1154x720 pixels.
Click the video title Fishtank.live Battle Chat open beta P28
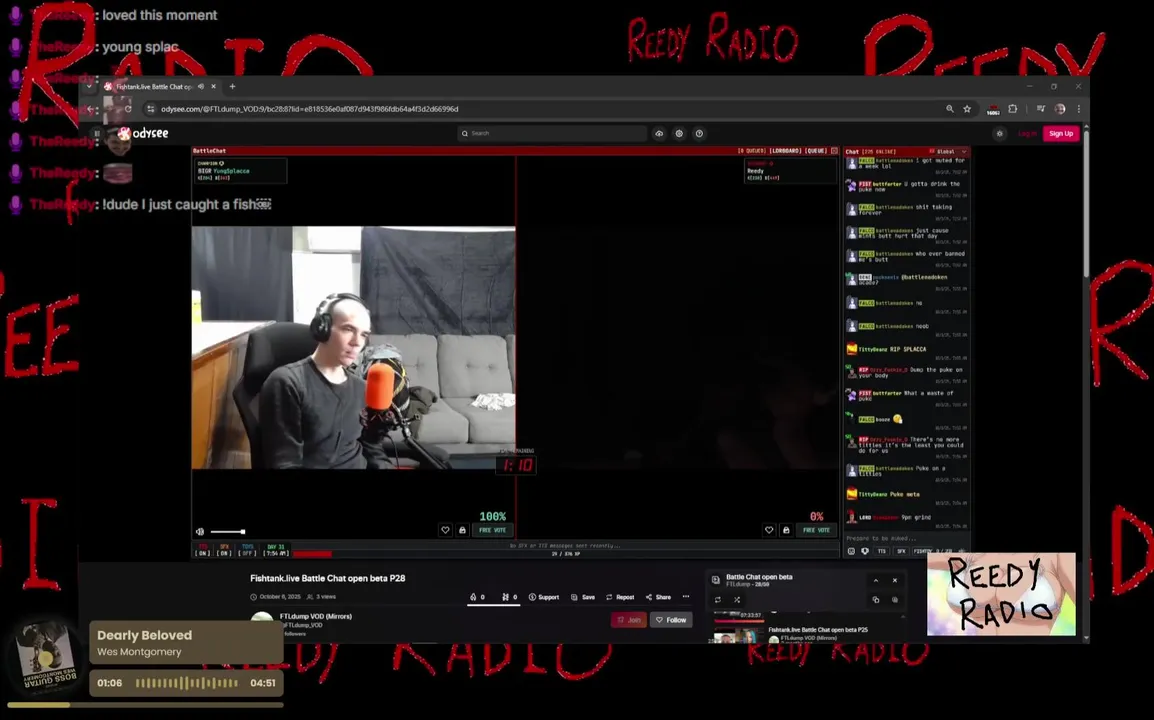pos(328,578)
